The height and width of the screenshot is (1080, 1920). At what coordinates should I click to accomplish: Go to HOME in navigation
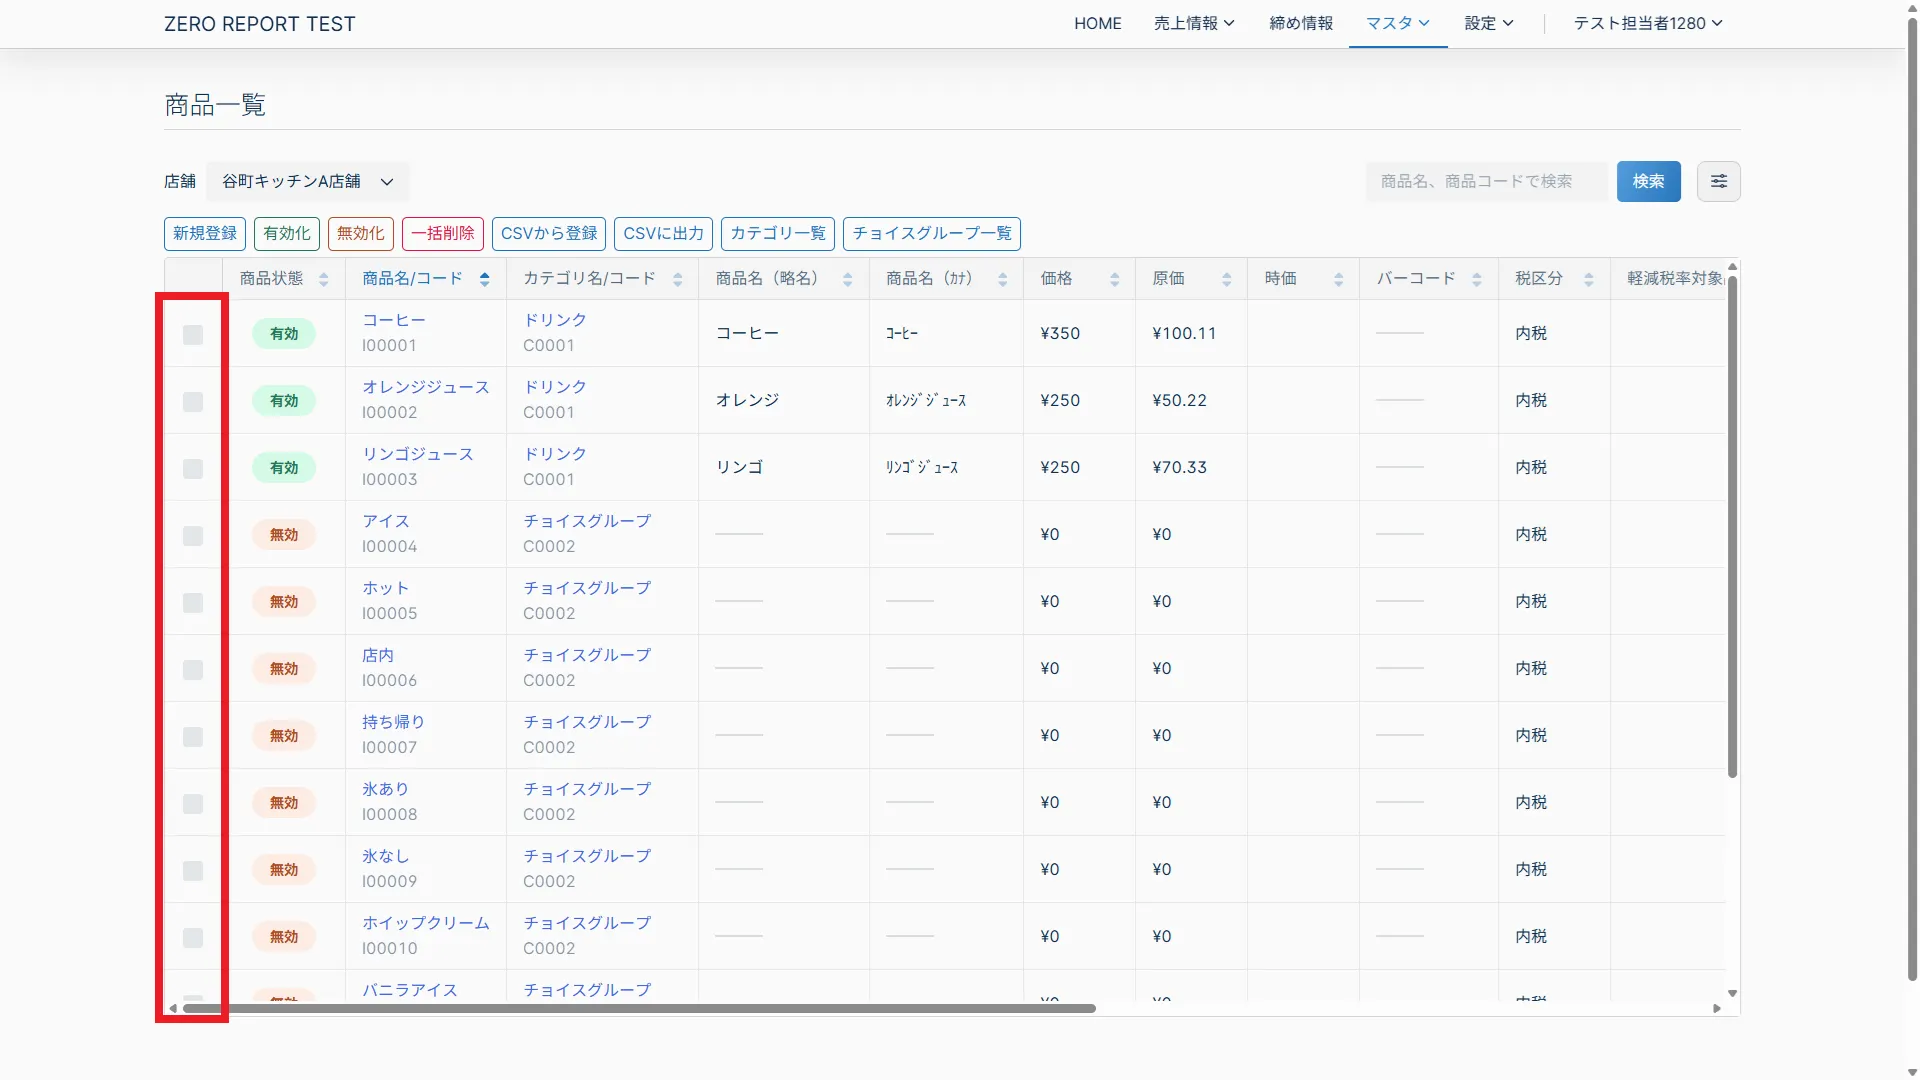pos(1097,23)
